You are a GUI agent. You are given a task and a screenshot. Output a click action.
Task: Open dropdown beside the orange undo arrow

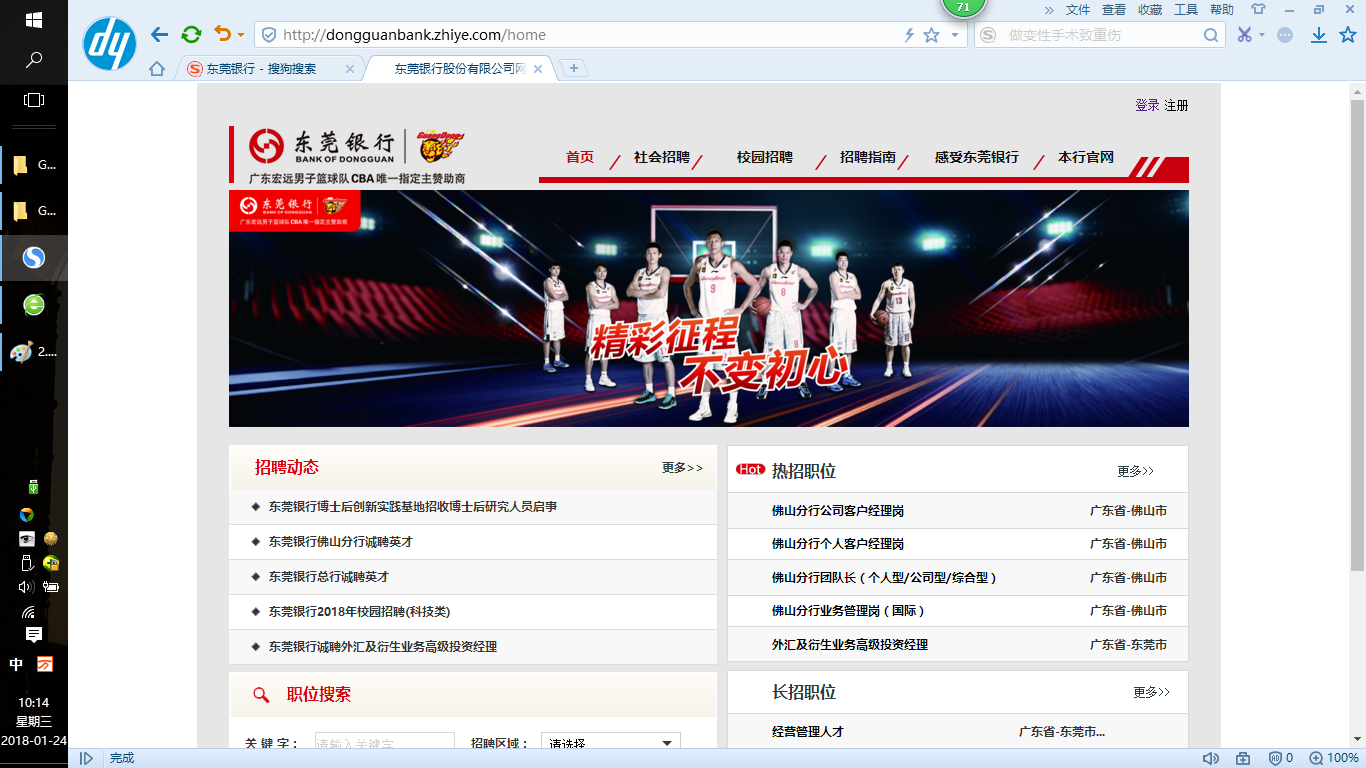[x=241, y=36]
